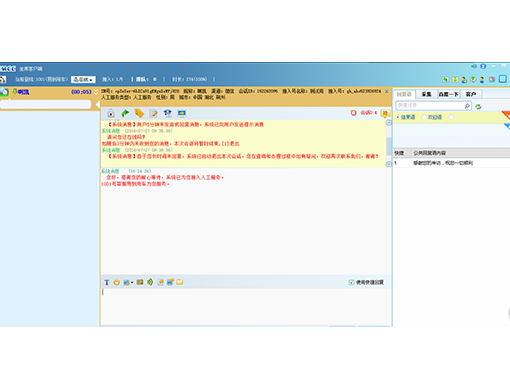The image size is (510, 390).
Task: Click the green speaker voice icon
Action: (150, 282)
